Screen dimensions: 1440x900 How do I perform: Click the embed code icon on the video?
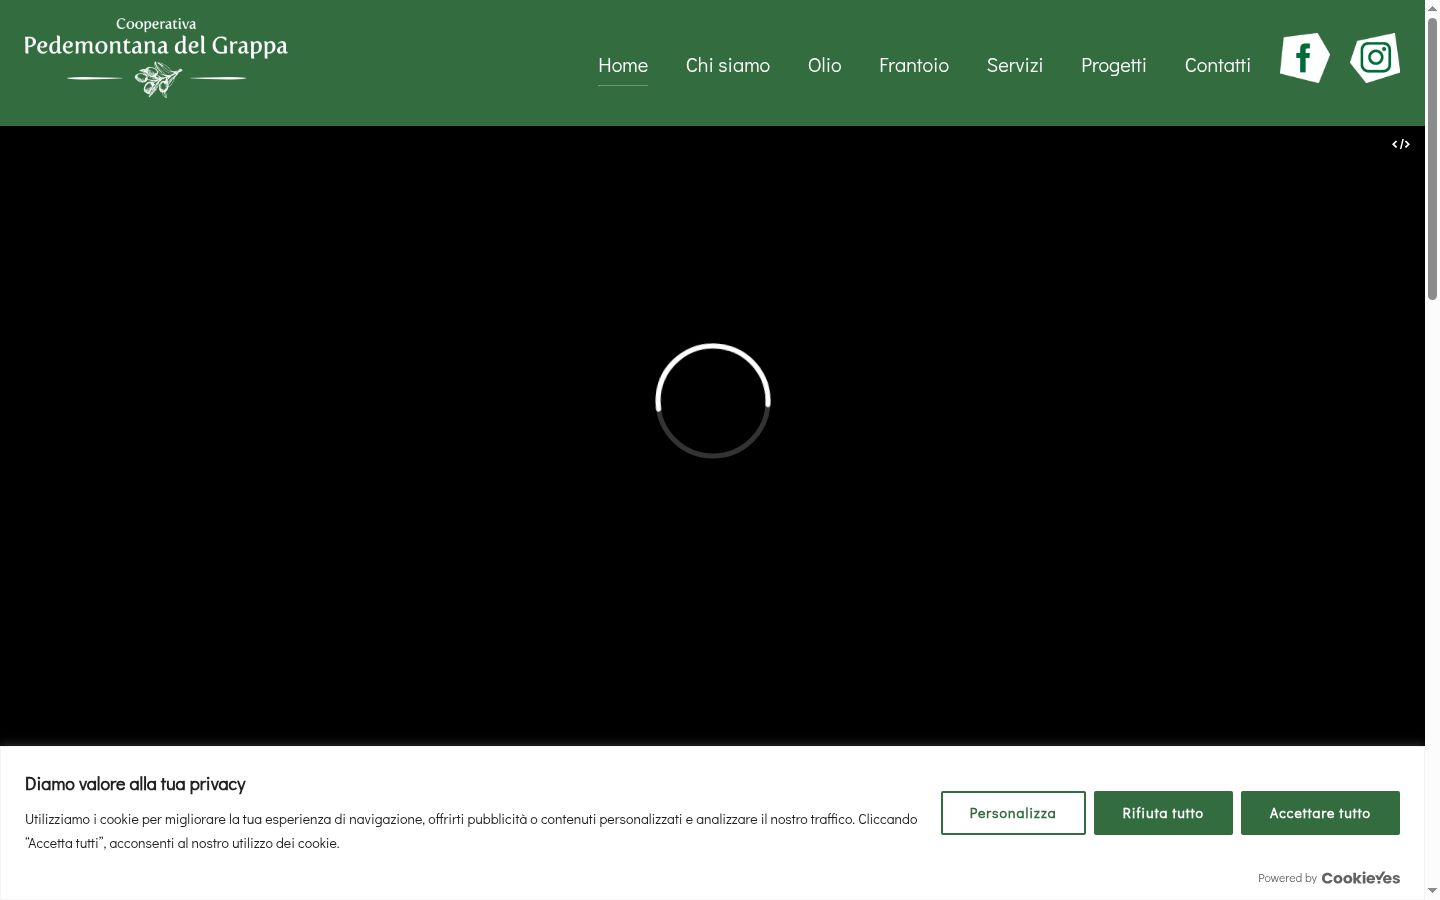(x=1401, y=144)
